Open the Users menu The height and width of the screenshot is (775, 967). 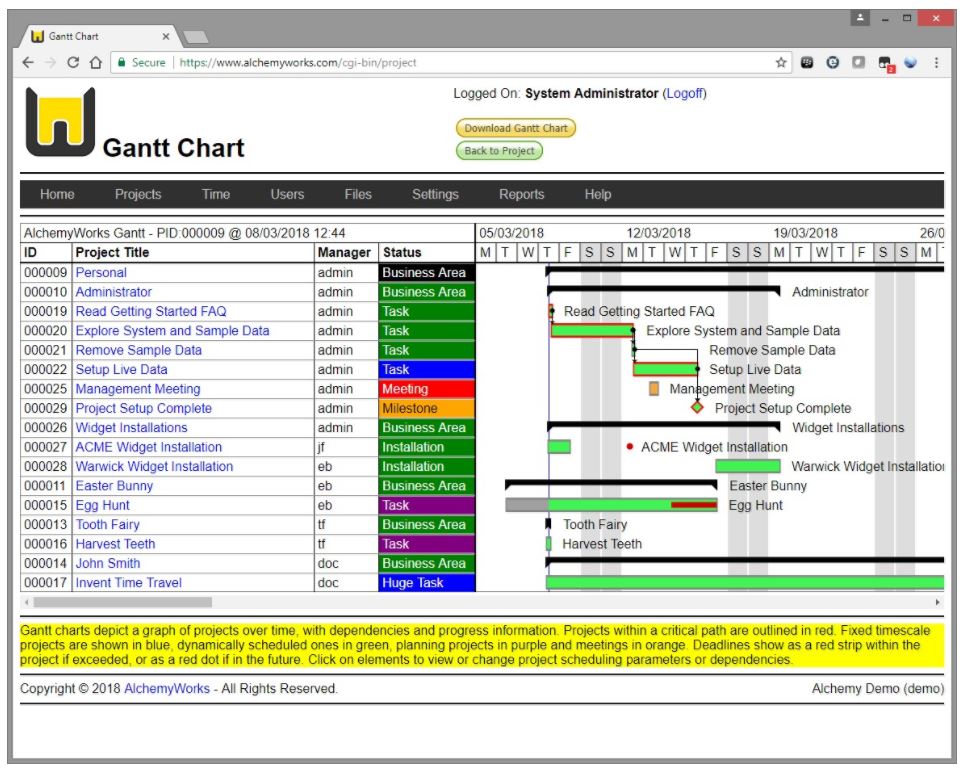click(x=287, y=194)
